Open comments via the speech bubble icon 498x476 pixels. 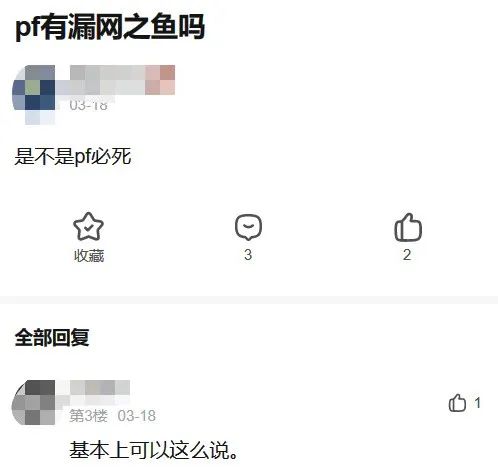coord(248,227)
